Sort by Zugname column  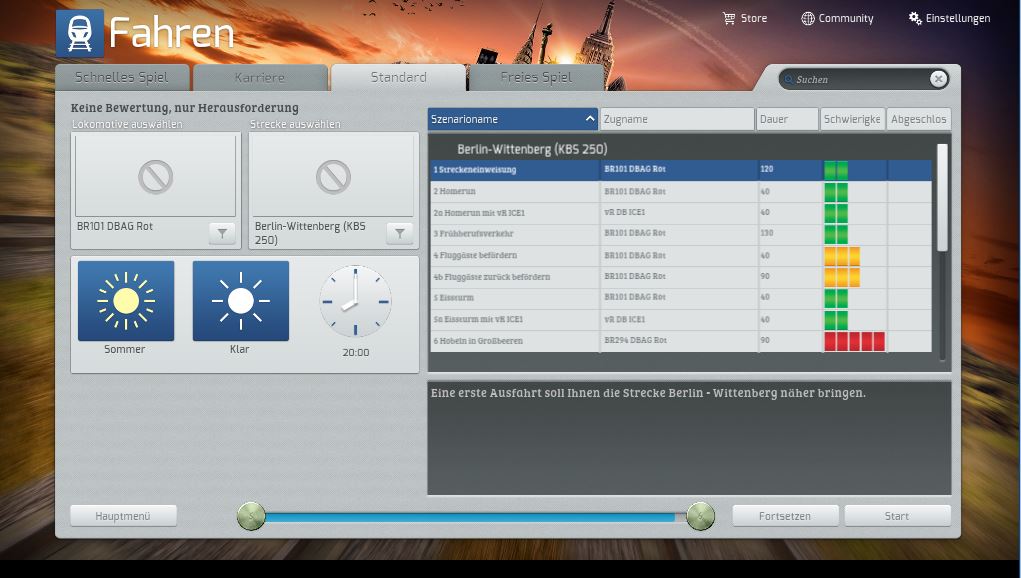tap(677, 119)
